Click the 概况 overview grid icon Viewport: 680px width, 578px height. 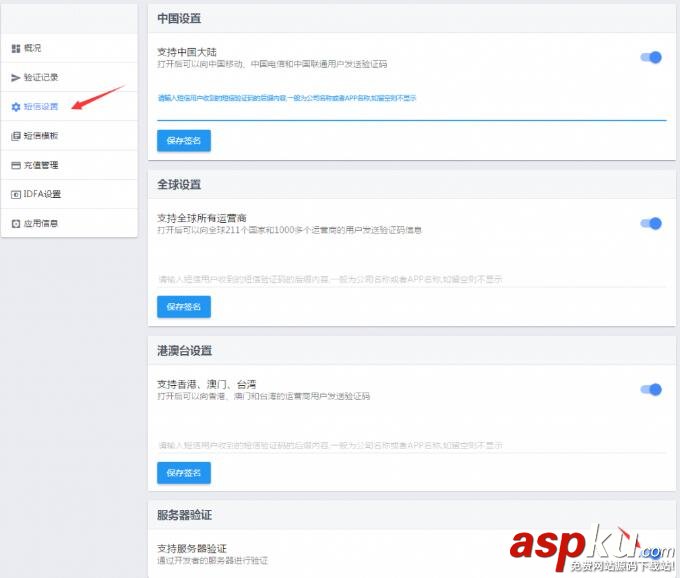click(16, 49)
